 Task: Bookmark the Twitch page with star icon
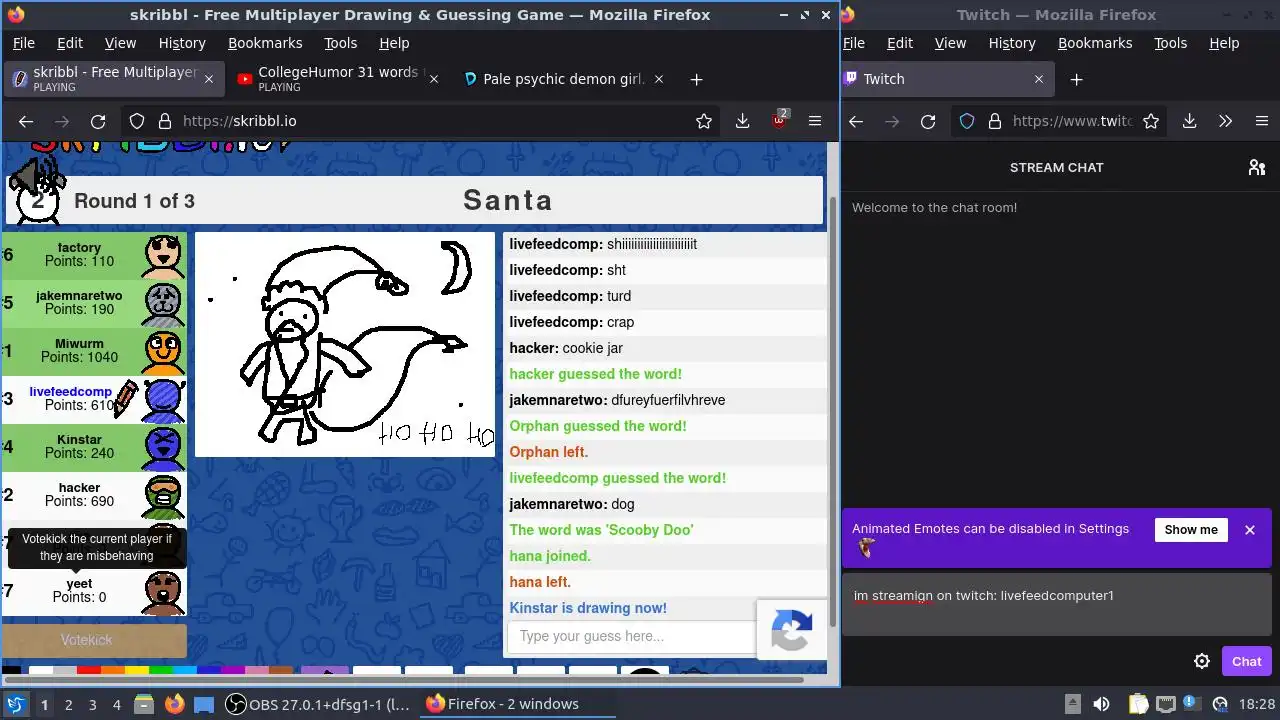(1151, 121)
